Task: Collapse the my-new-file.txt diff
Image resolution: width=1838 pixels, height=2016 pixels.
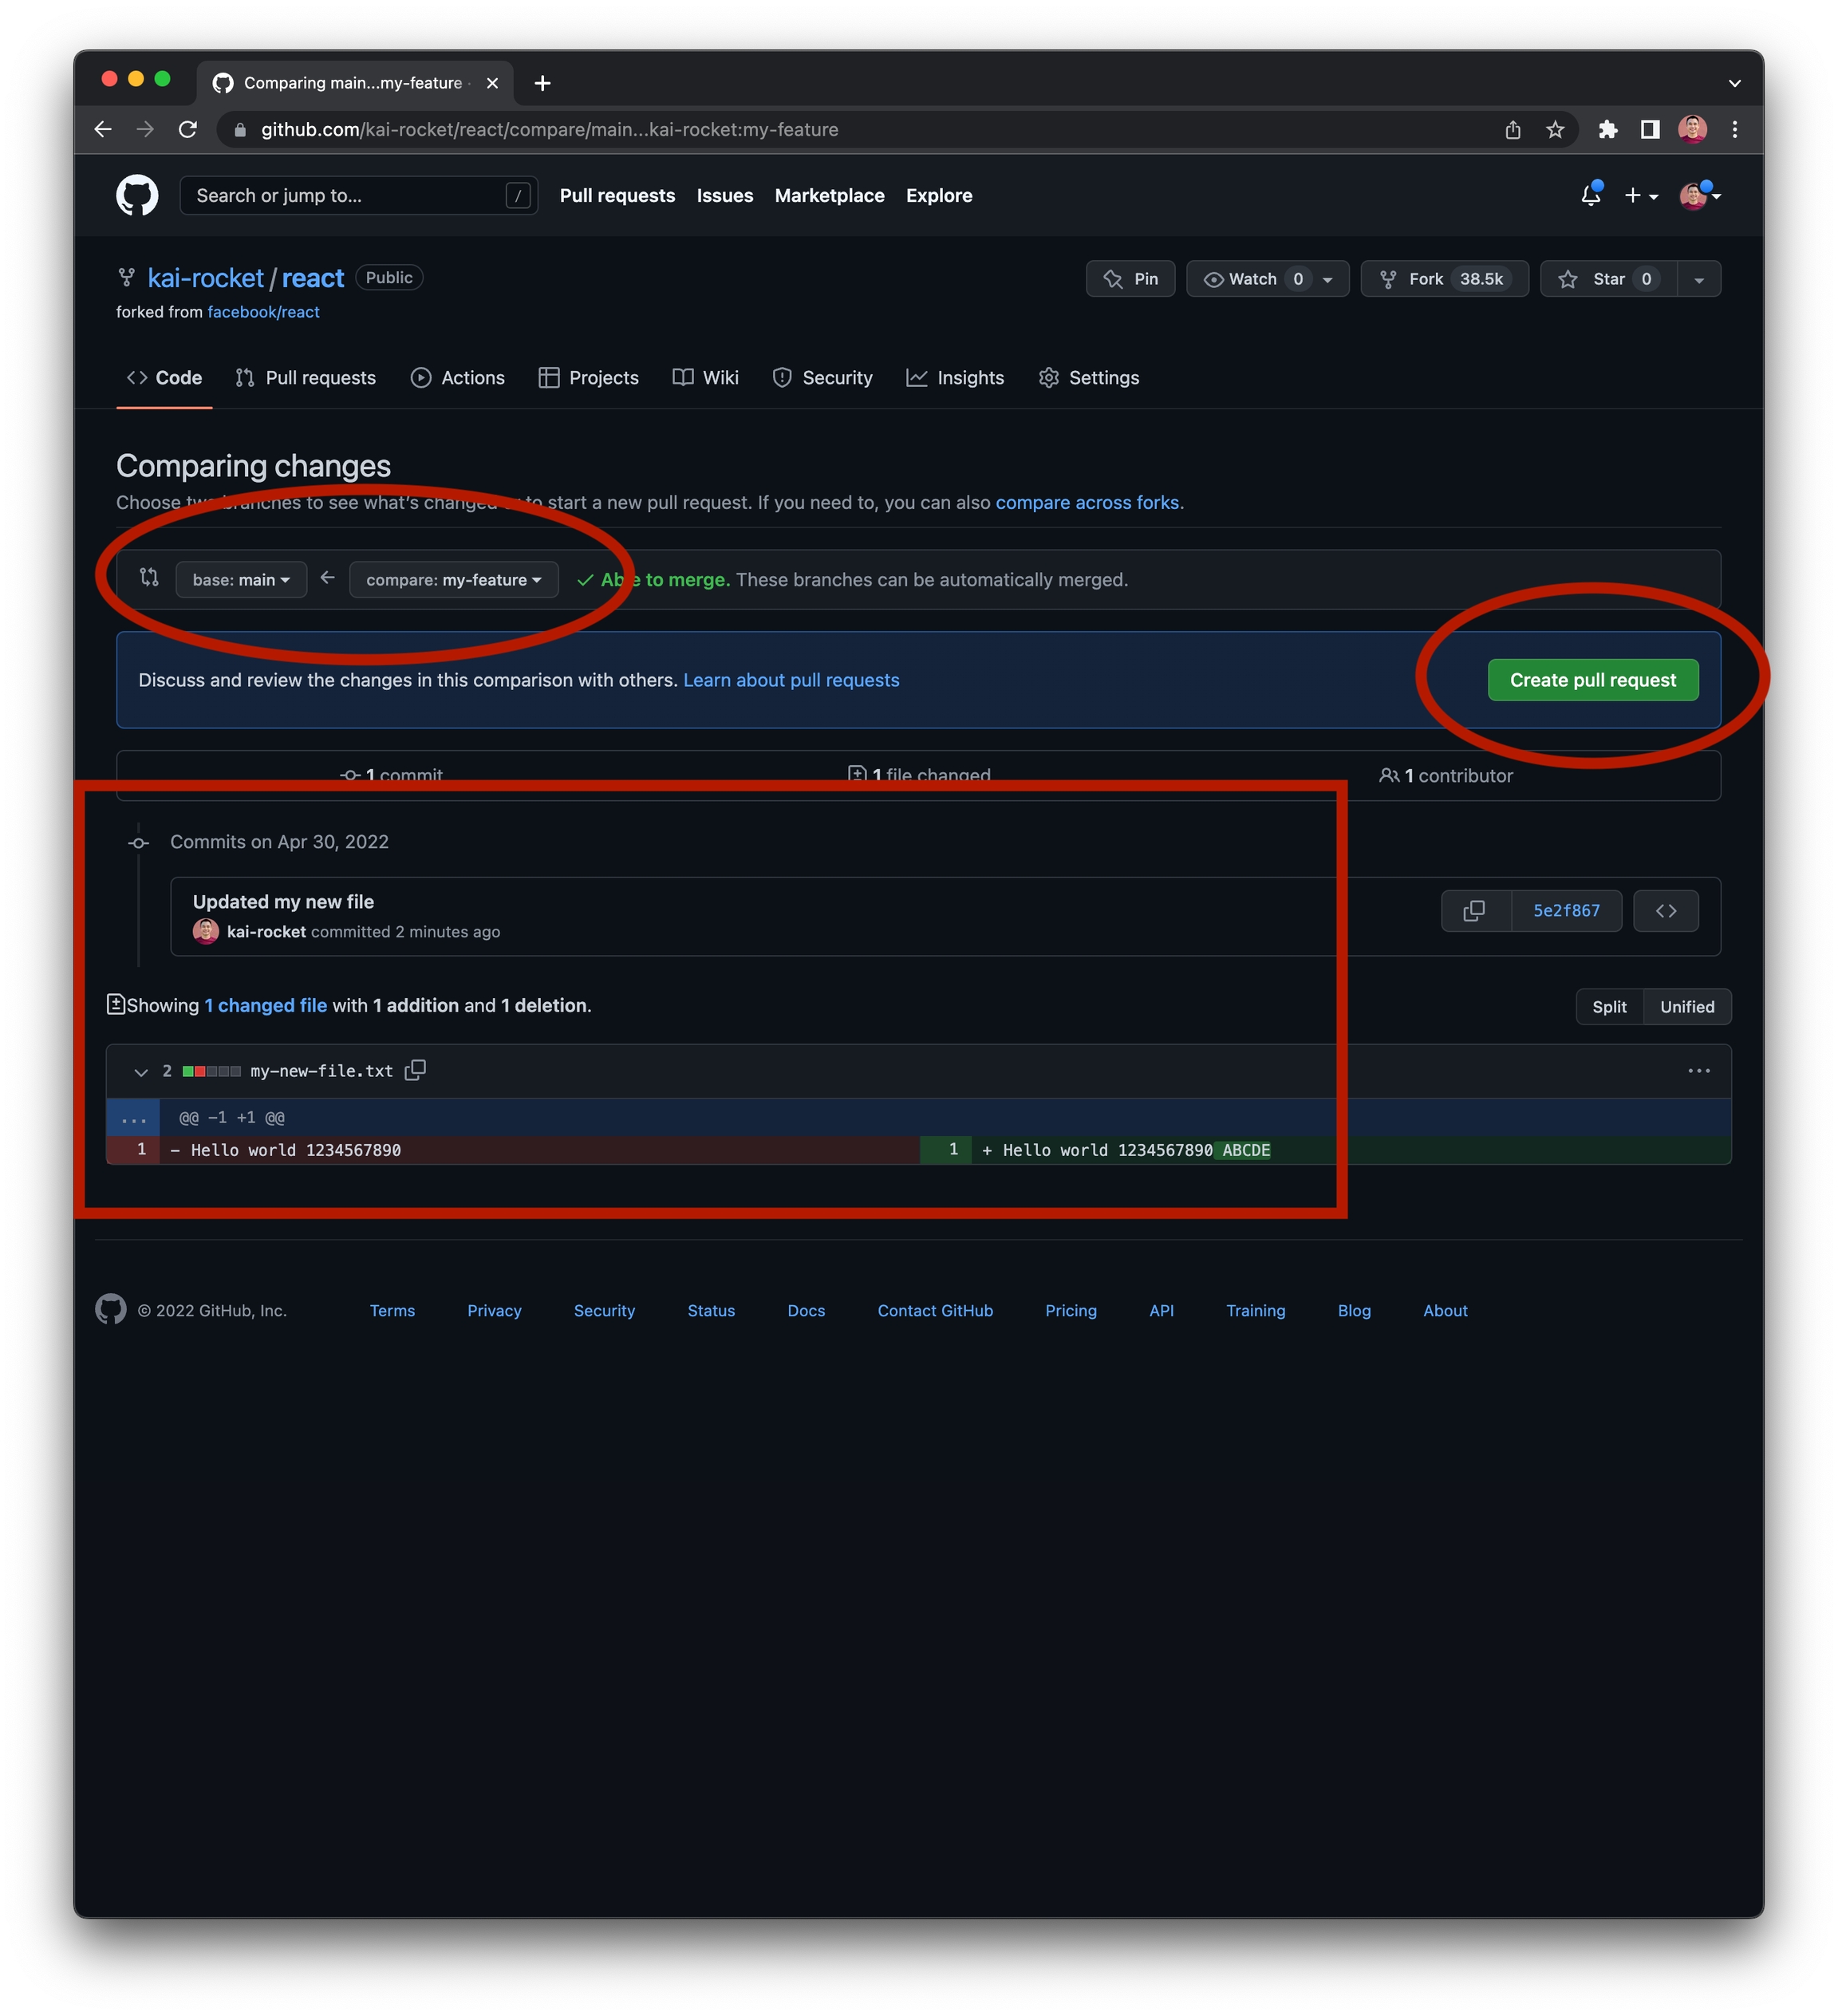Action: [x=141, y=1072]
